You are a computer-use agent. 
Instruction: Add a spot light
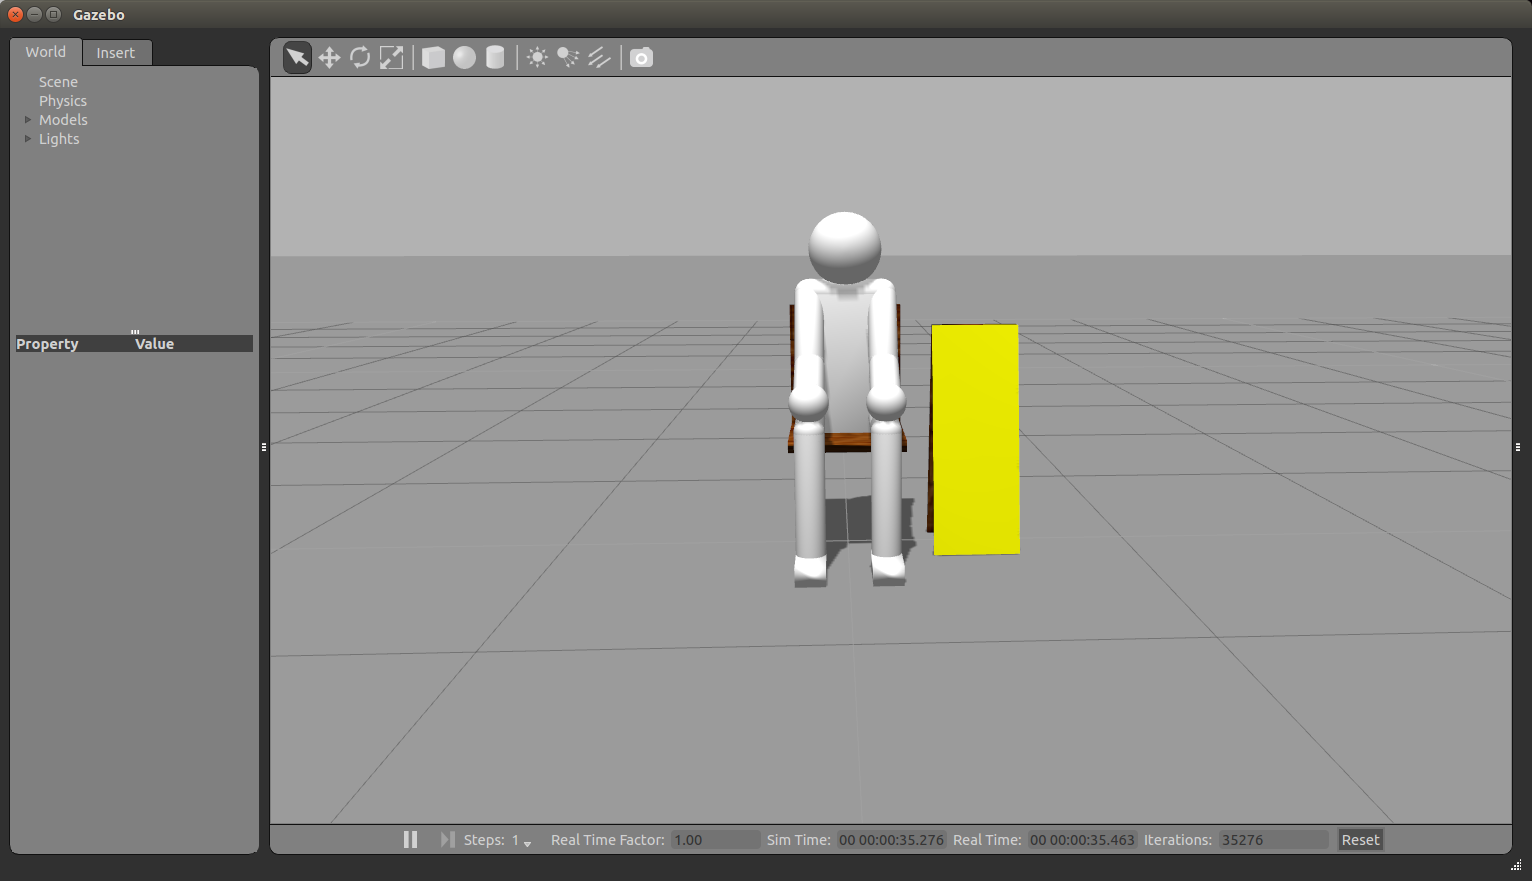coord(568,58)
